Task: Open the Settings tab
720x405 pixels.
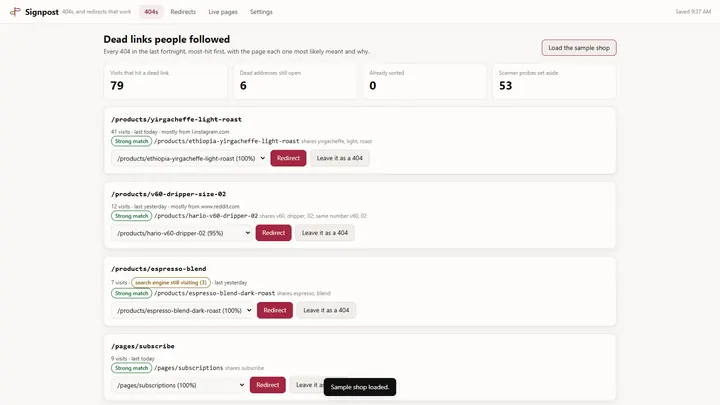Action: pos(261,12)
